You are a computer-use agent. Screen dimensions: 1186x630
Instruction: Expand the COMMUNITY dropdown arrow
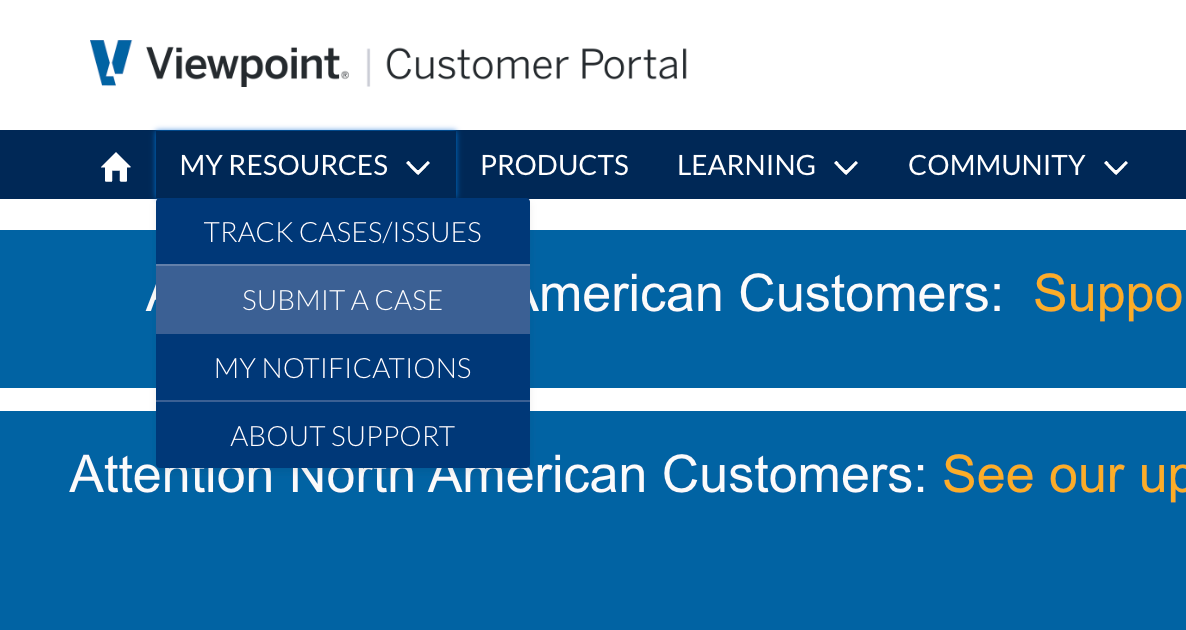click(x=1116, y=167)
